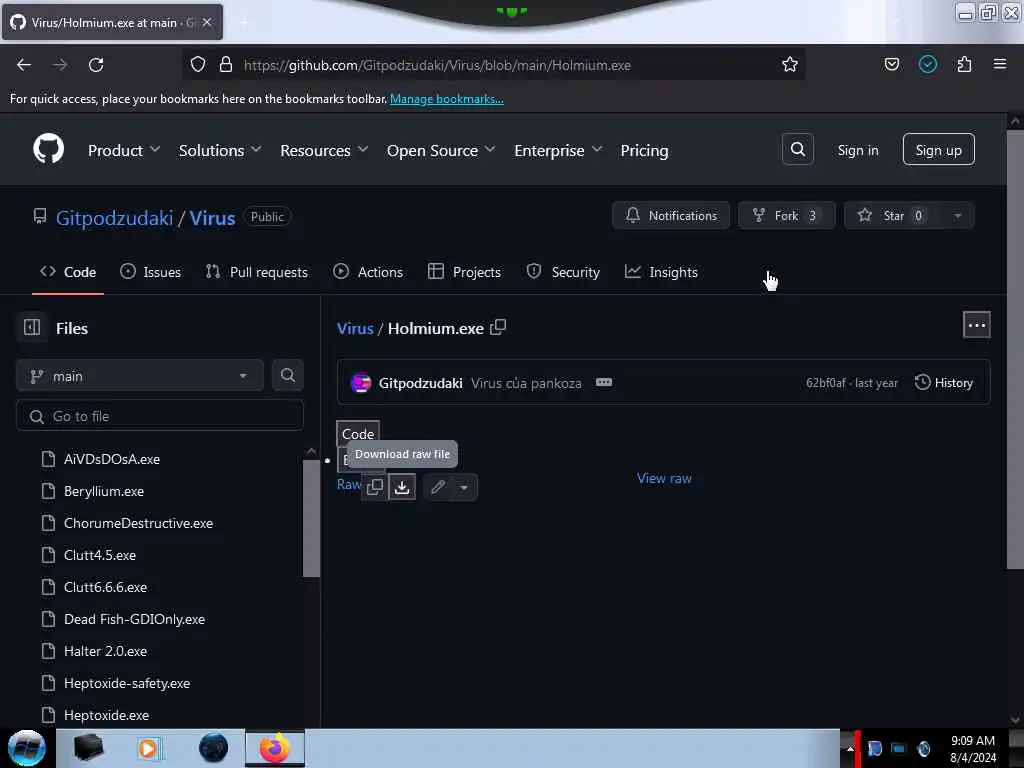Click the blue check extension toolbar icon
Image resolution: width=1024 pixels, height=768 pixels.
[x=927, y=64]
